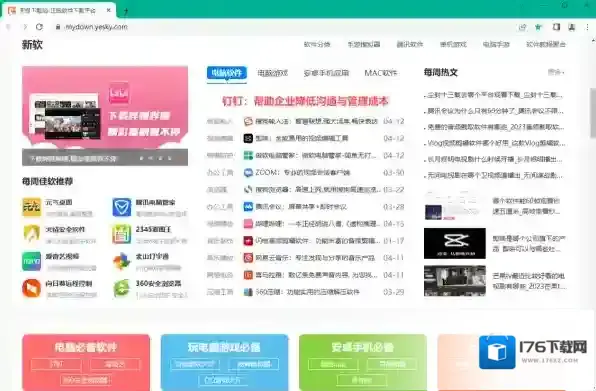Click the first tag in green card
596x391 pixels.
tap(333, 364)
